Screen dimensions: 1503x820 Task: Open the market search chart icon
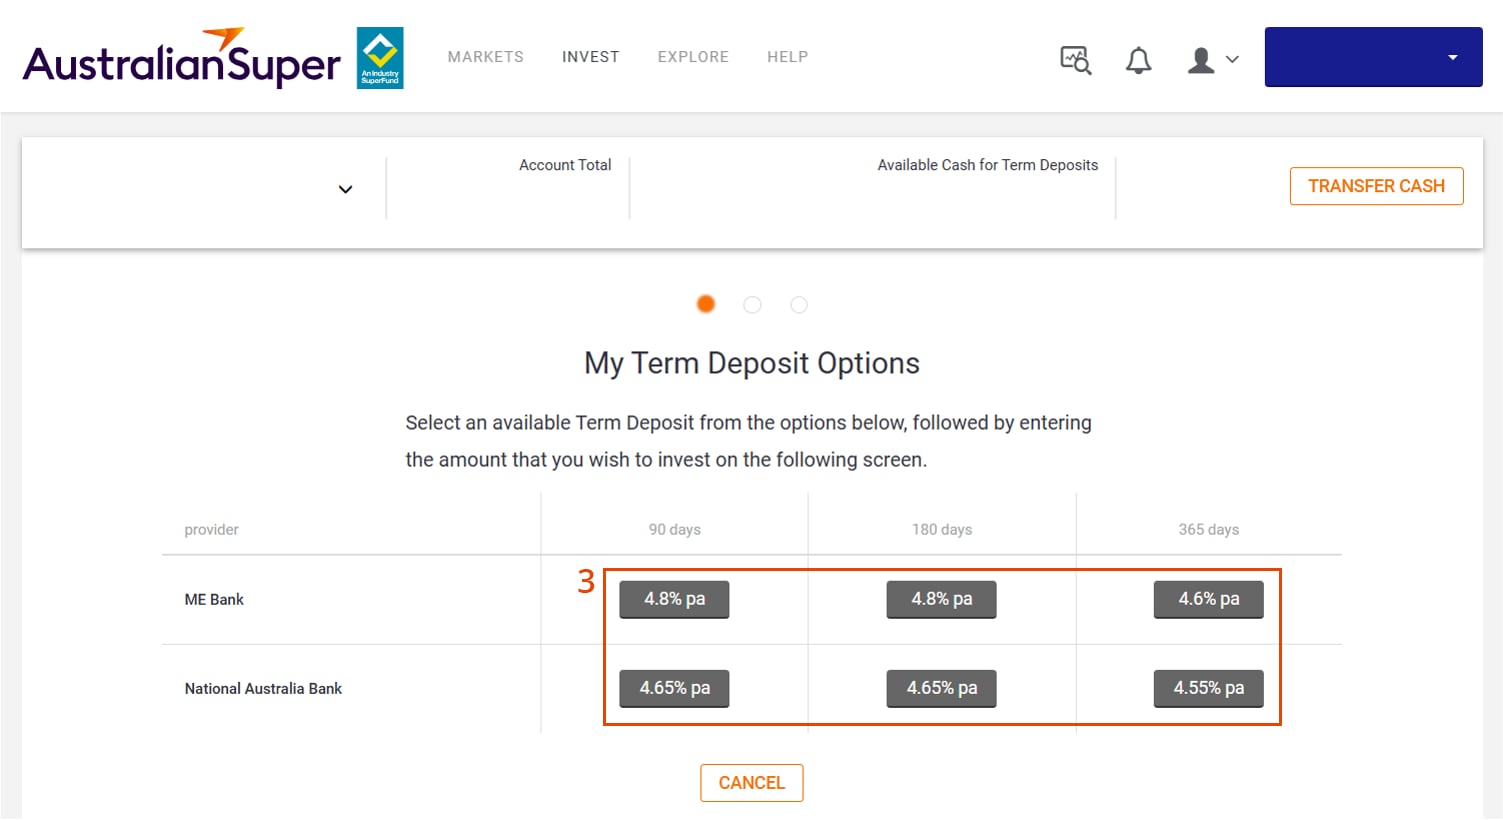pos(1075,60)
